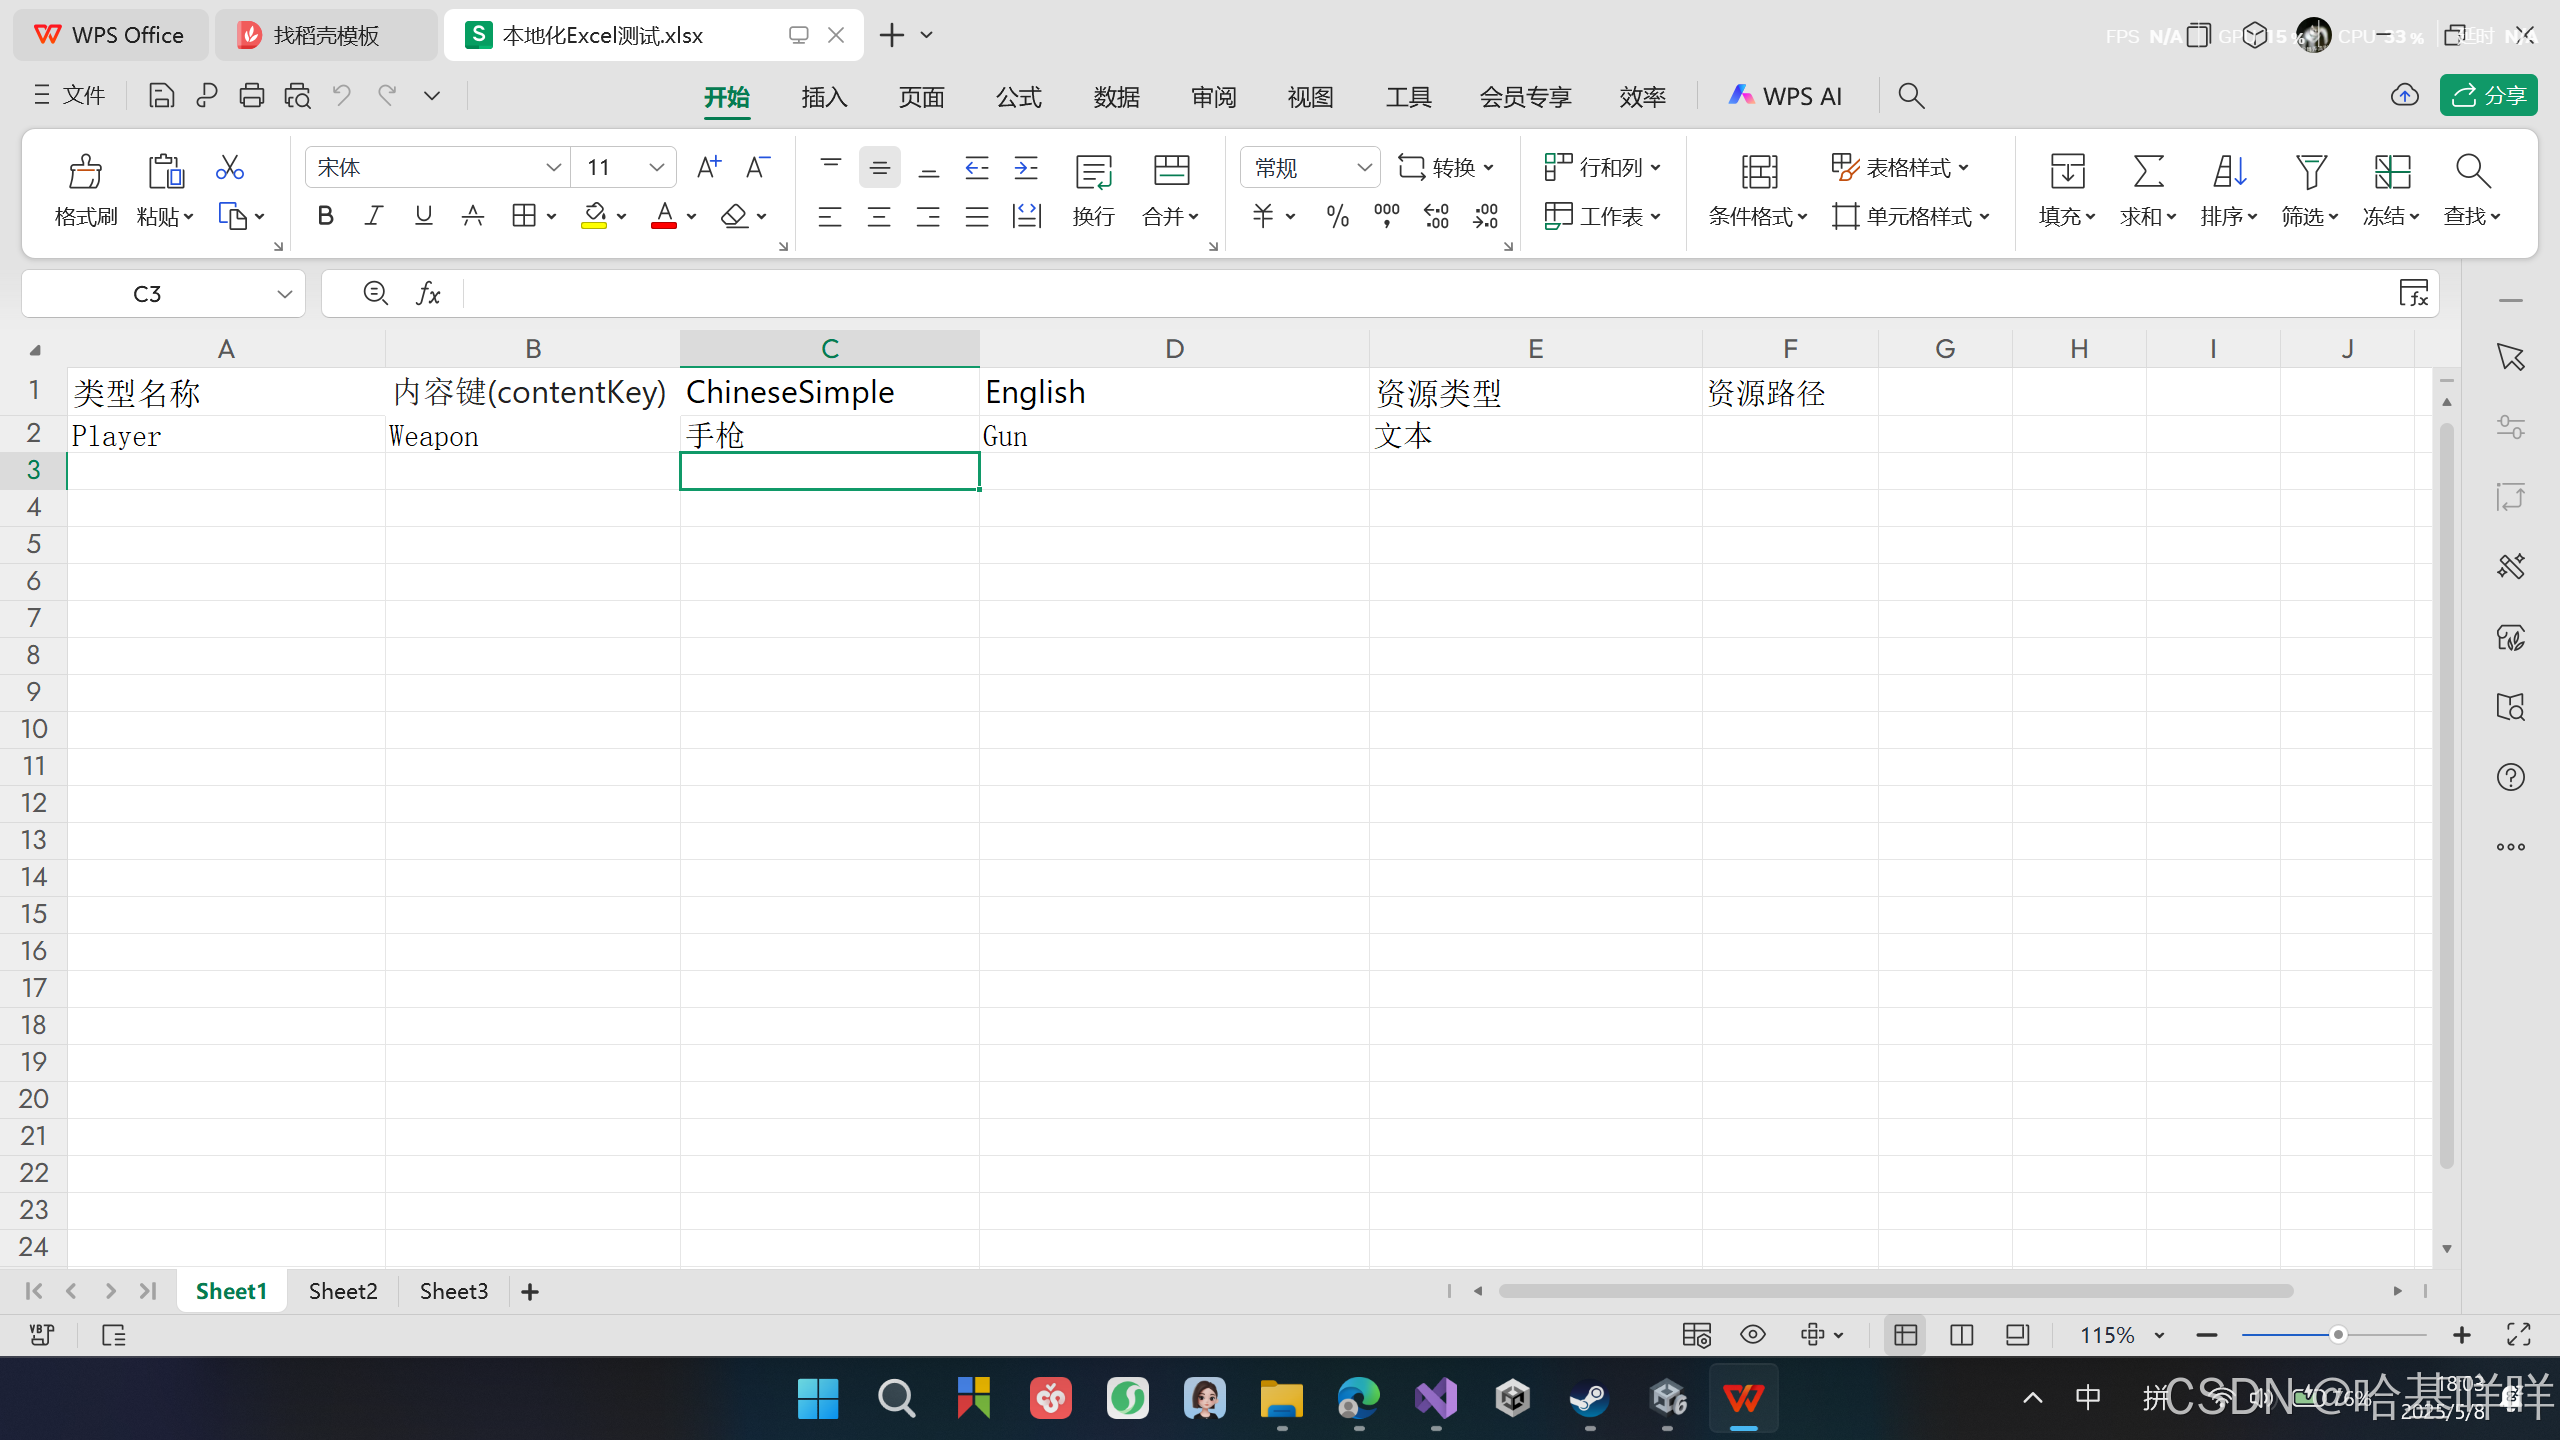2560x1440 pixels.
Task: Open the font size dropdown
Action: coord(656,167)
